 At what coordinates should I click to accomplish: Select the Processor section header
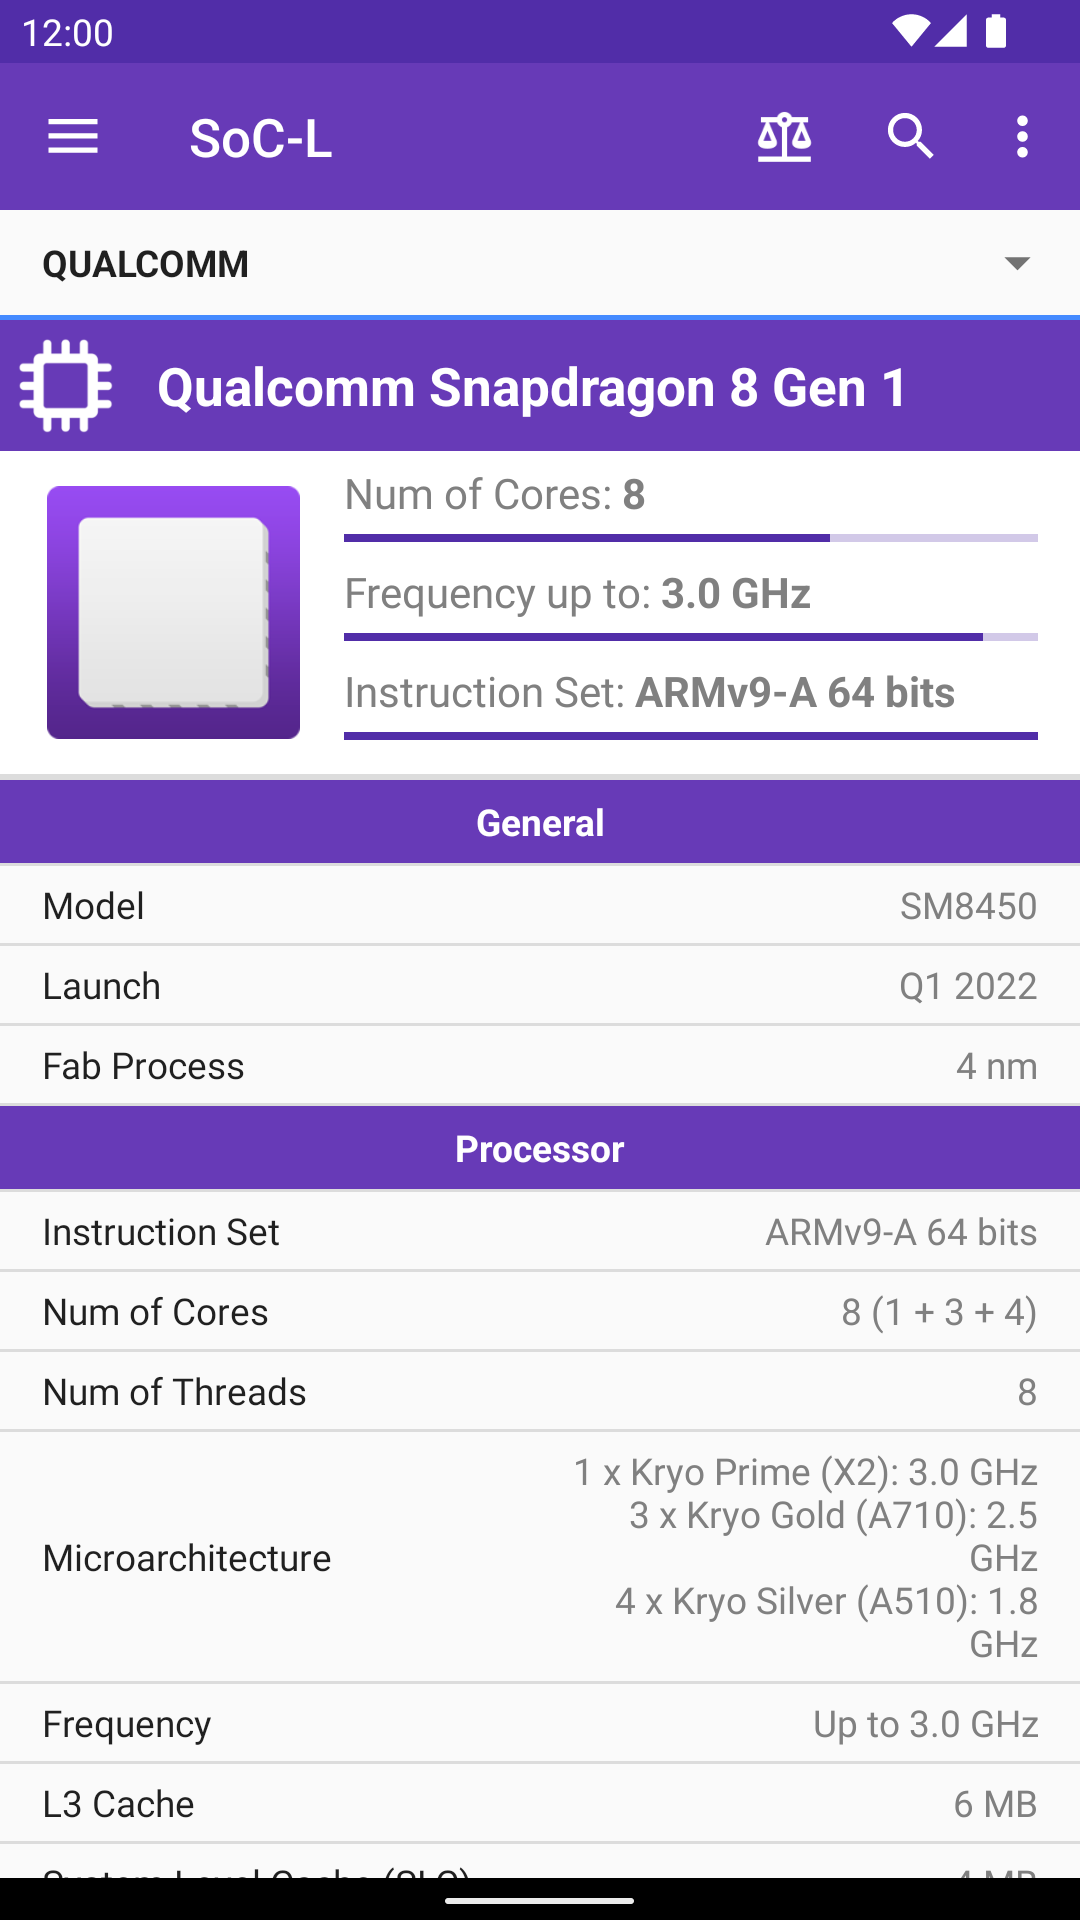[540, 1149]
